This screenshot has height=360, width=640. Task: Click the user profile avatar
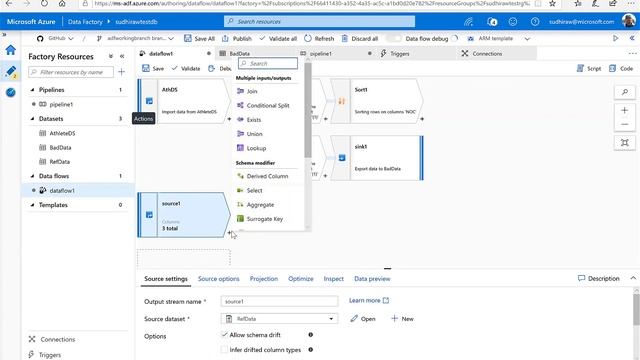[x=629, y=21]
